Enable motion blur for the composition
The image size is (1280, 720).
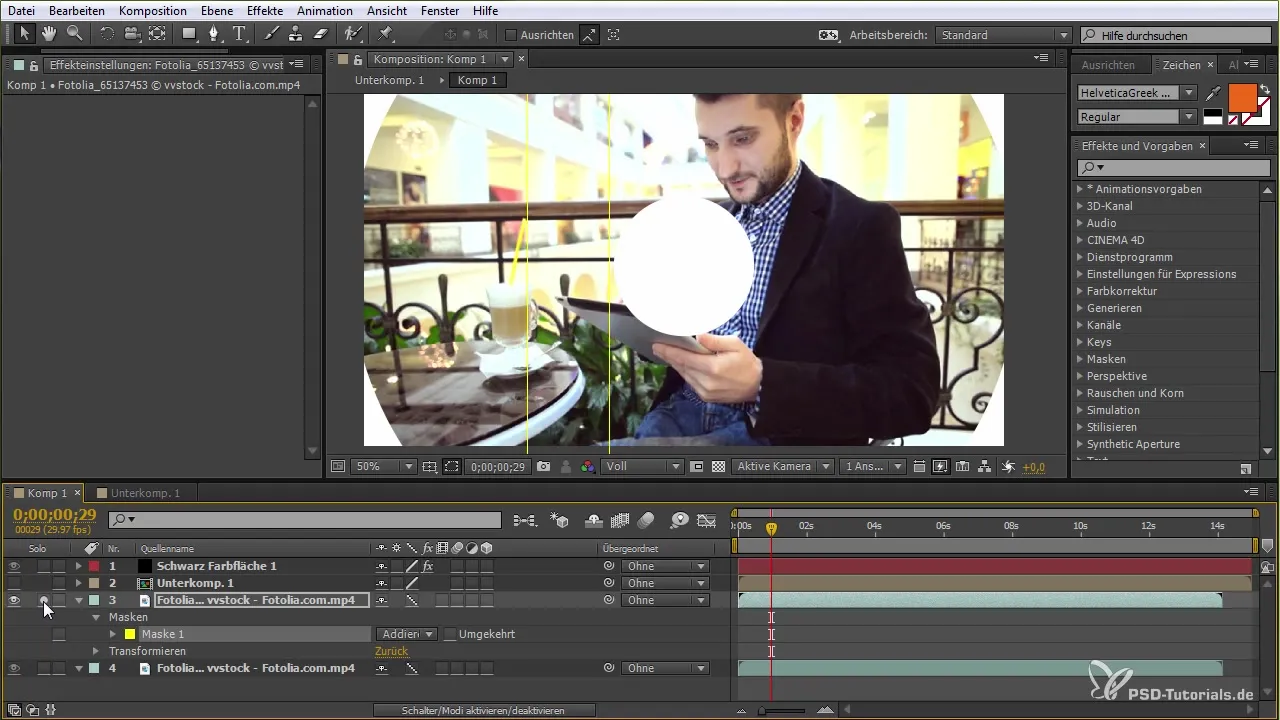[x=646, y=520]
